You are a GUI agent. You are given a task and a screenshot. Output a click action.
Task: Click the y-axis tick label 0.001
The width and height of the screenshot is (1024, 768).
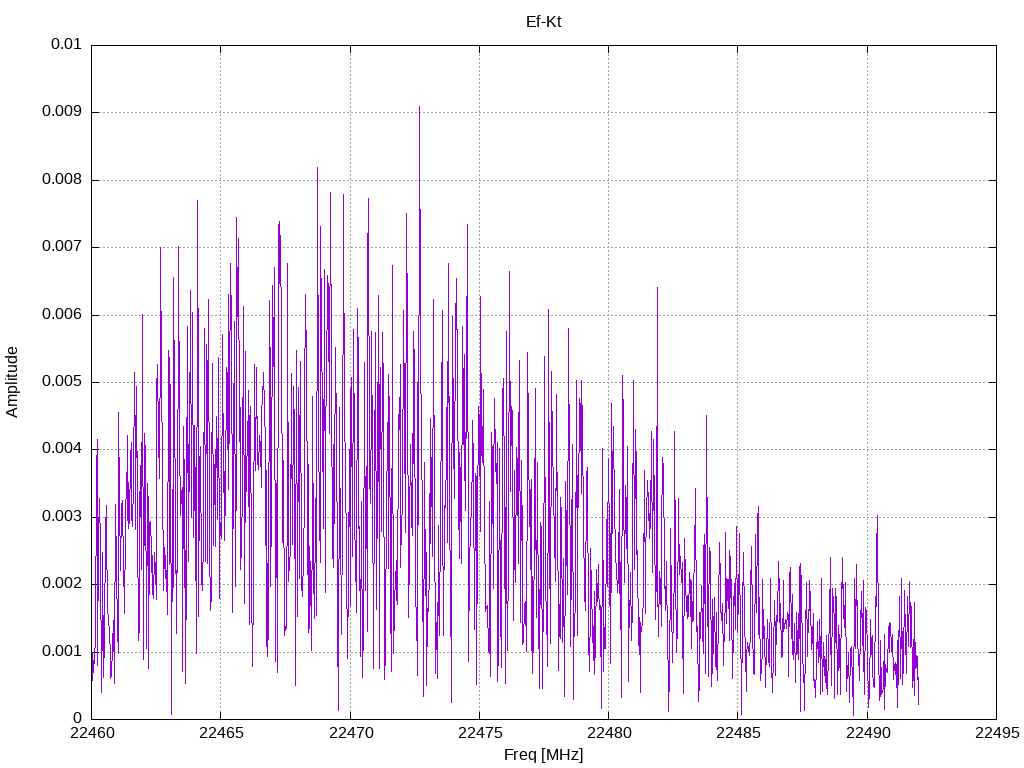tap(62, 652)
